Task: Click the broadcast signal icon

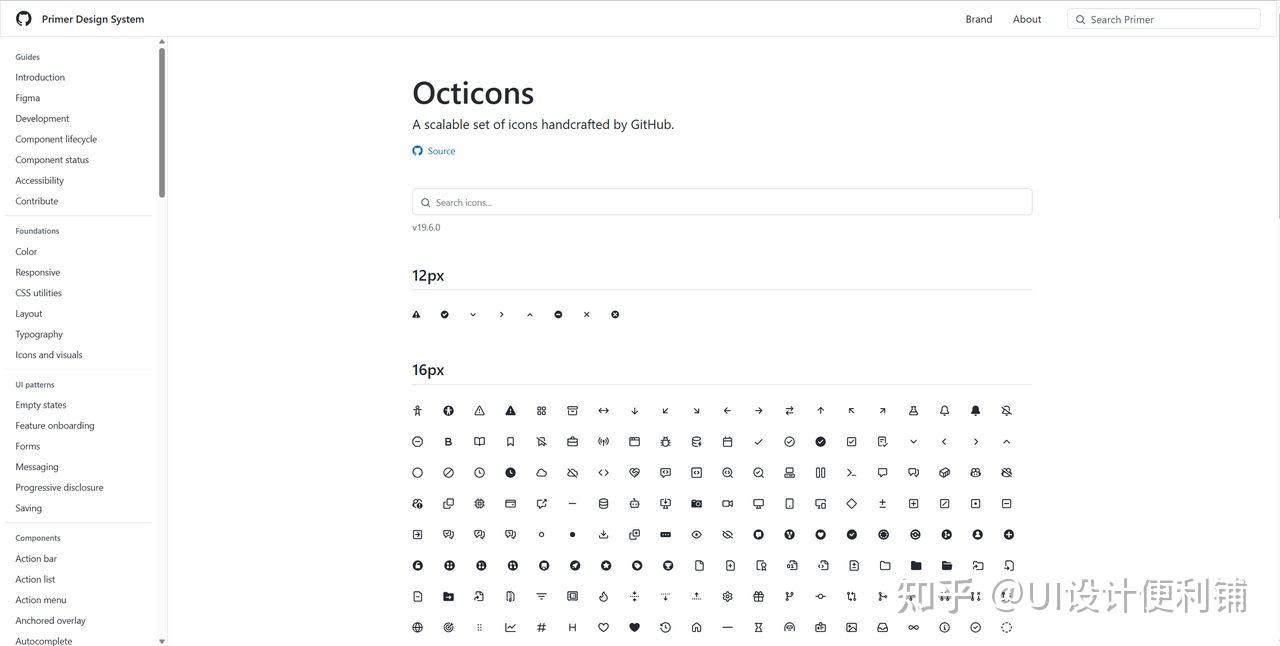Action: 603,442
